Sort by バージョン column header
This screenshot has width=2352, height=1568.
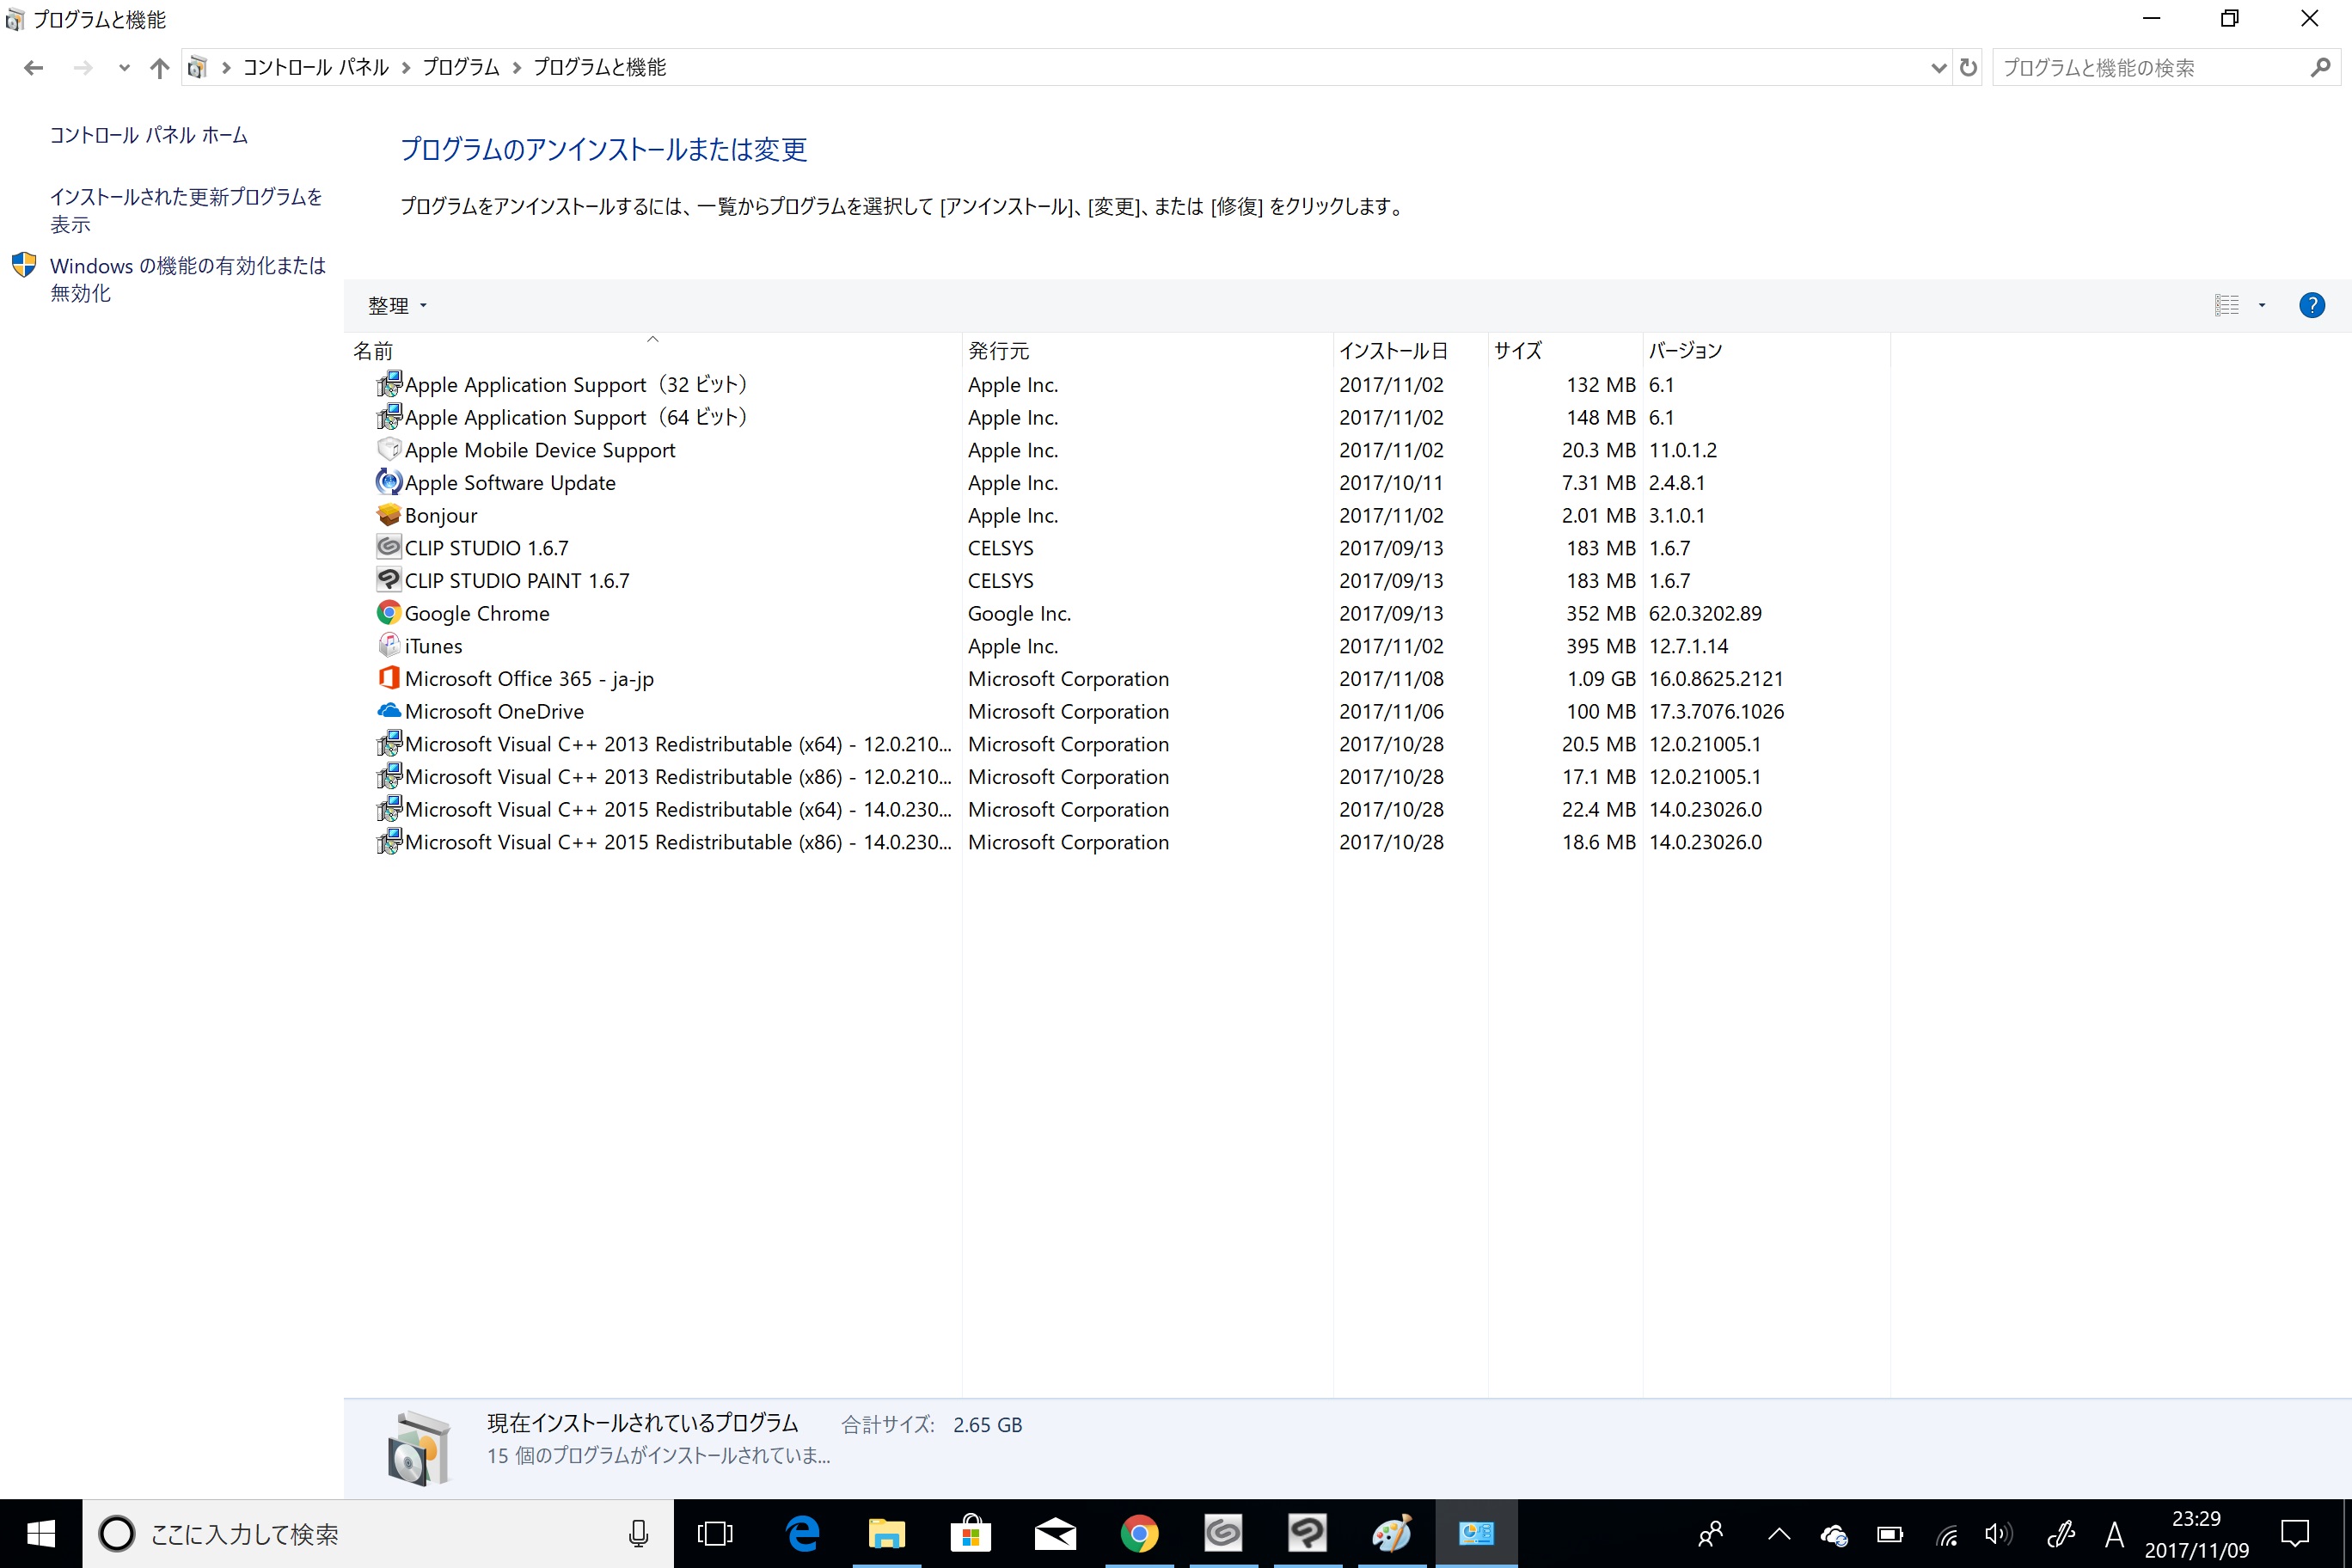1766,350
